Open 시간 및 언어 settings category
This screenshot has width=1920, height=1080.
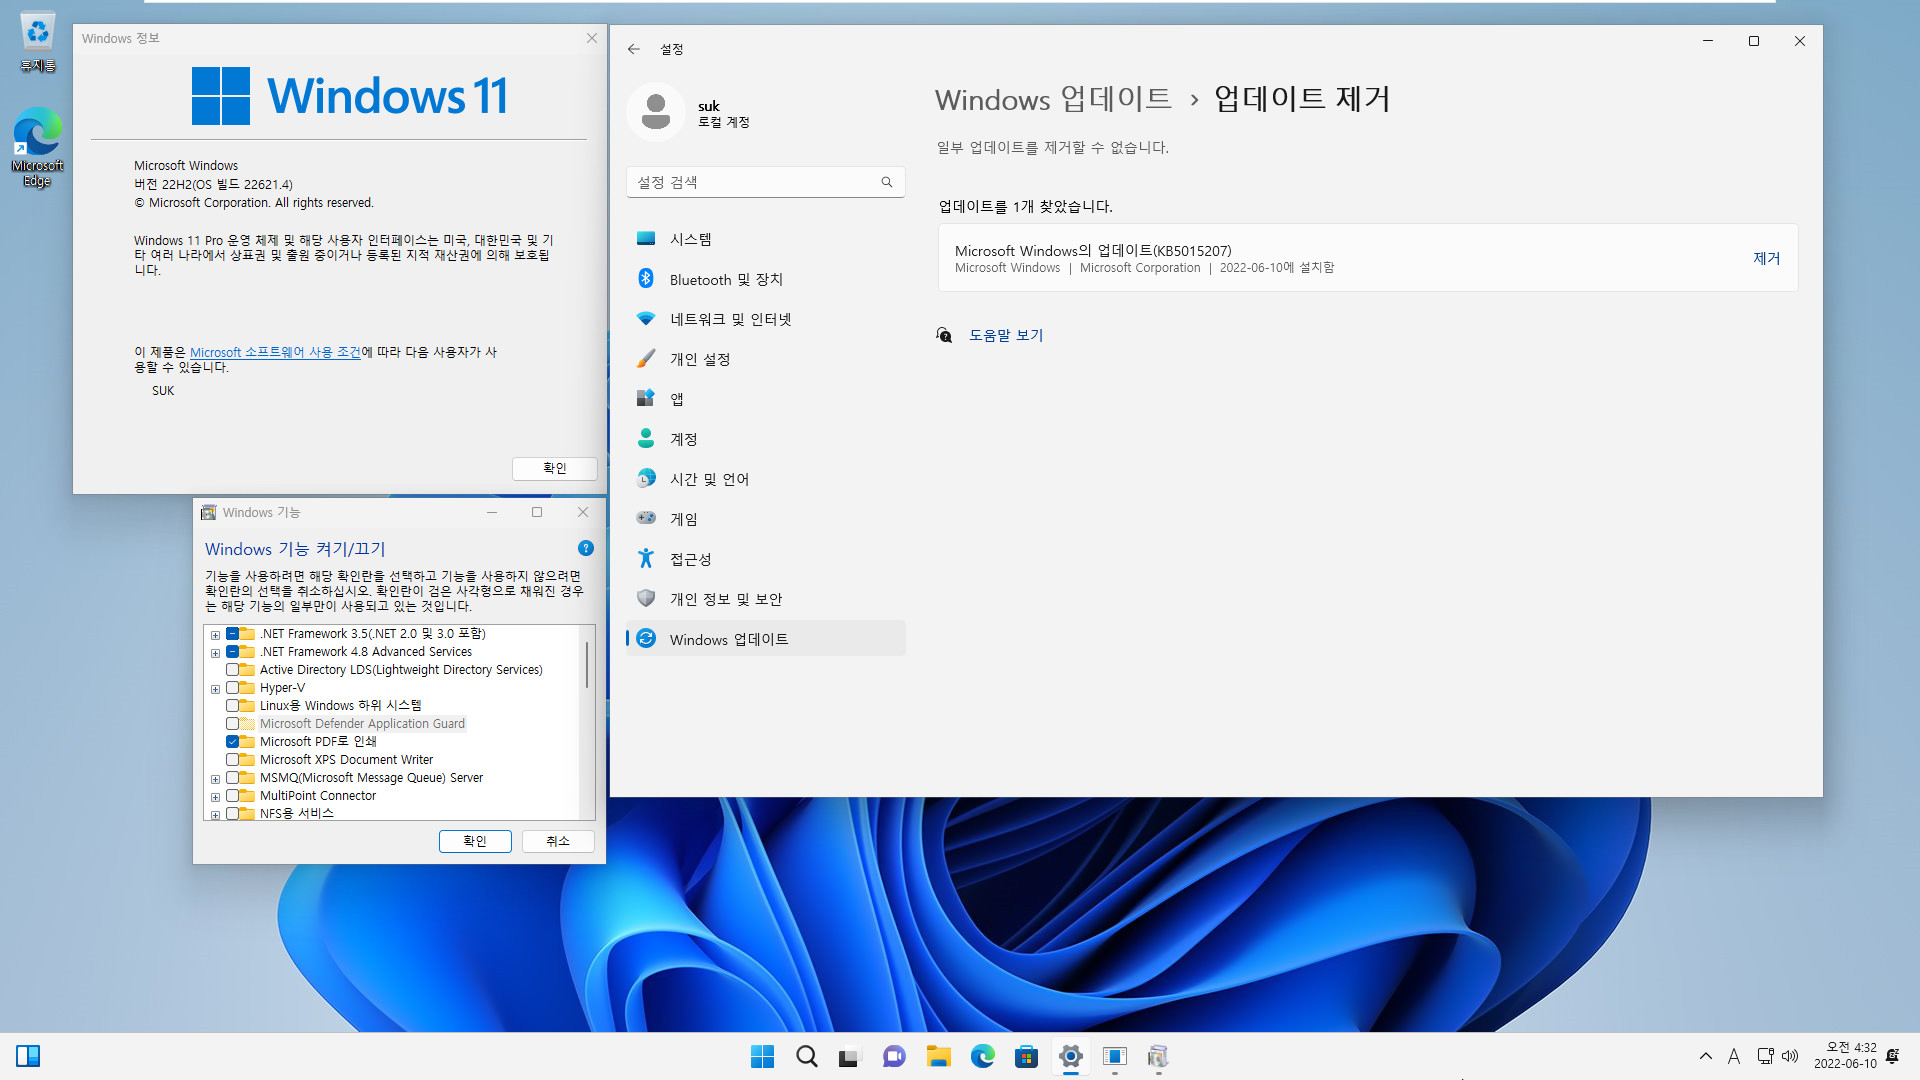coord(765,479)
